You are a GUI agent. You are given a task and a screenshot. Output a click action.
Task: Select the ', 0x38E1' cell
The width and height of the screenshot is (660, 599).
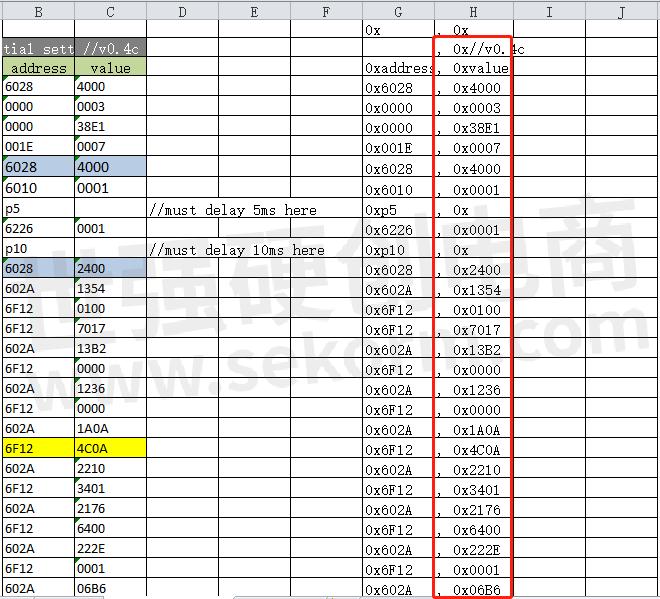pyautogui.click(x=473, y=129)
